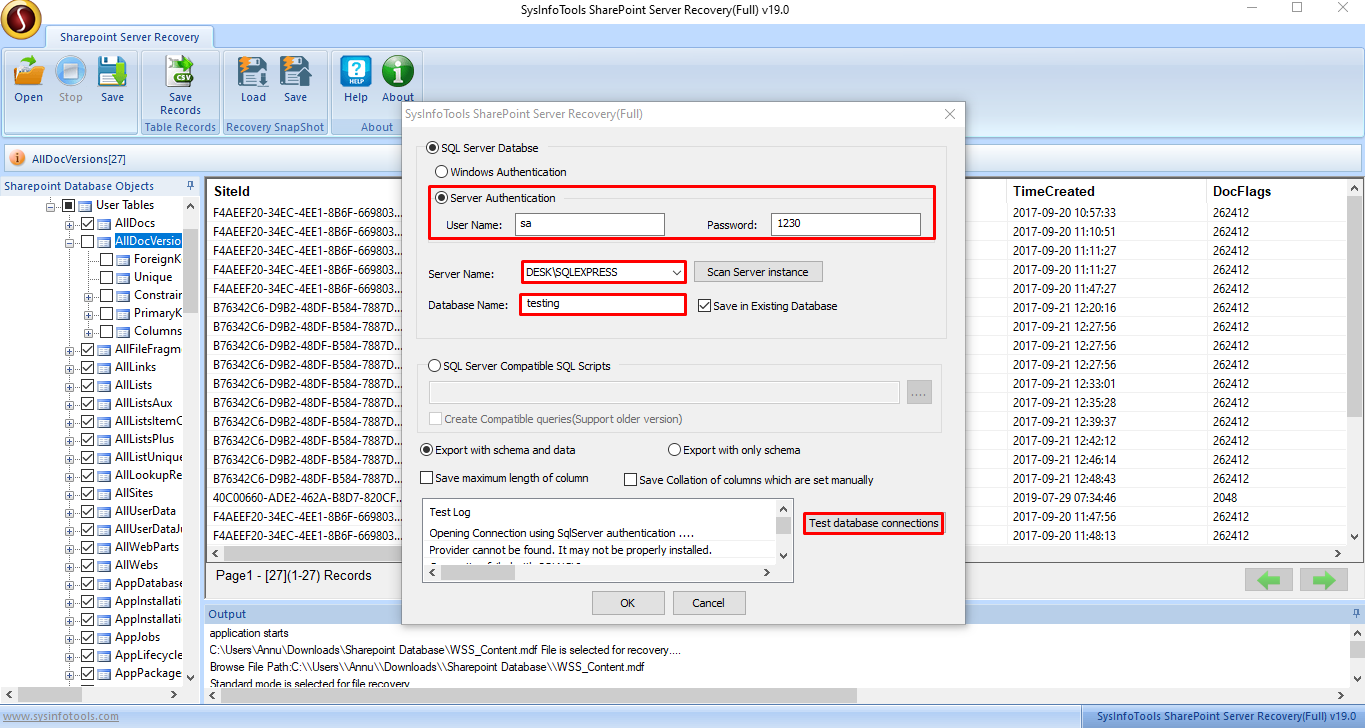Select Export with only schema
Screen dimensions: 1365x728
(674, 450)
